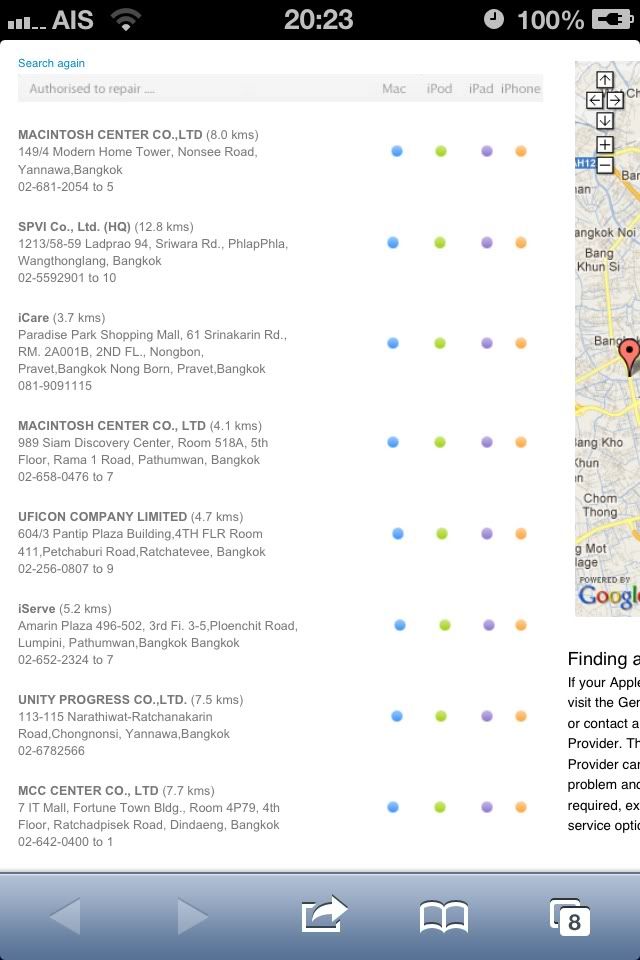Tap the Mac column header

point(394,89)
